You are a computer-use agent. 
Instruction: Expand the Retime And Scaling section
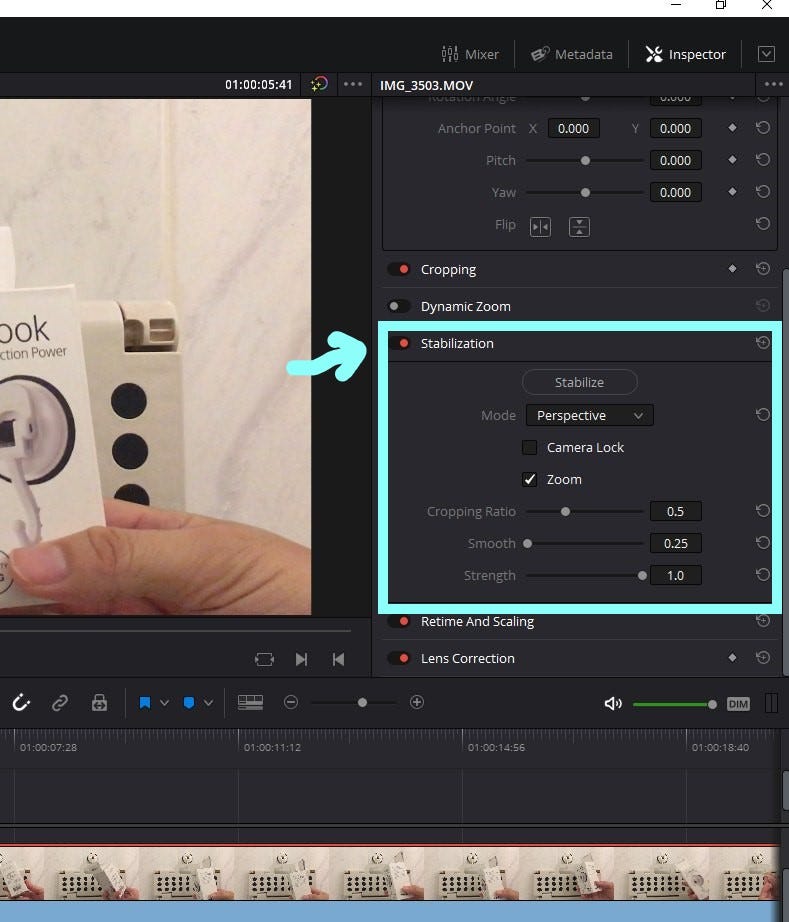coord(477,622)
